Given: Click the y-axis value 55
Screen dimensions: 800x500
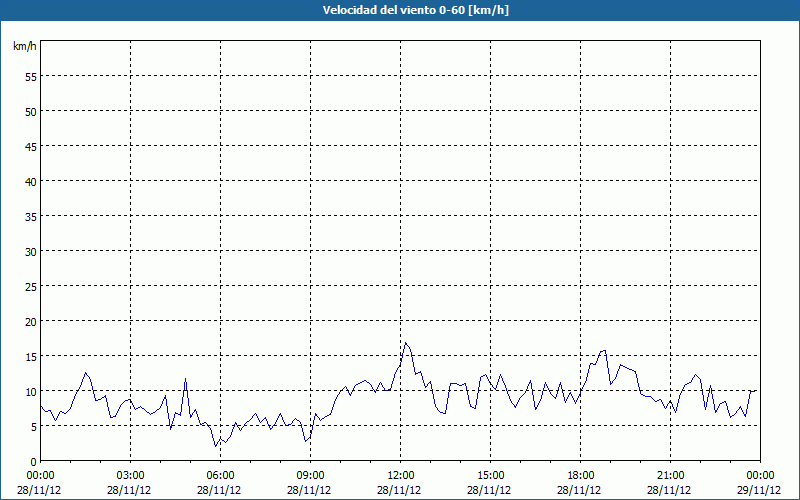Looking at the screenshot, I should (x=31, y=76).
